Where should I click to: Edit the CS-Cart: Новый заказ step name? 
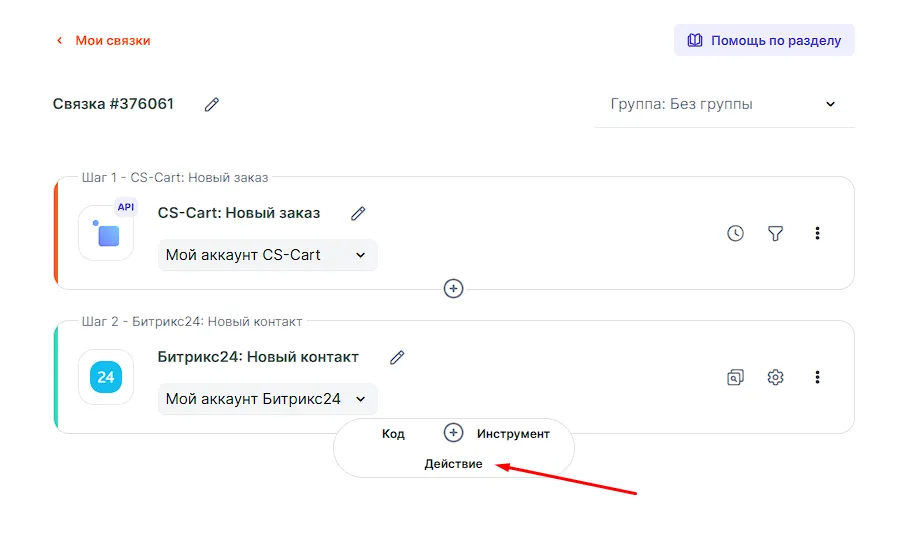point(358,213)
